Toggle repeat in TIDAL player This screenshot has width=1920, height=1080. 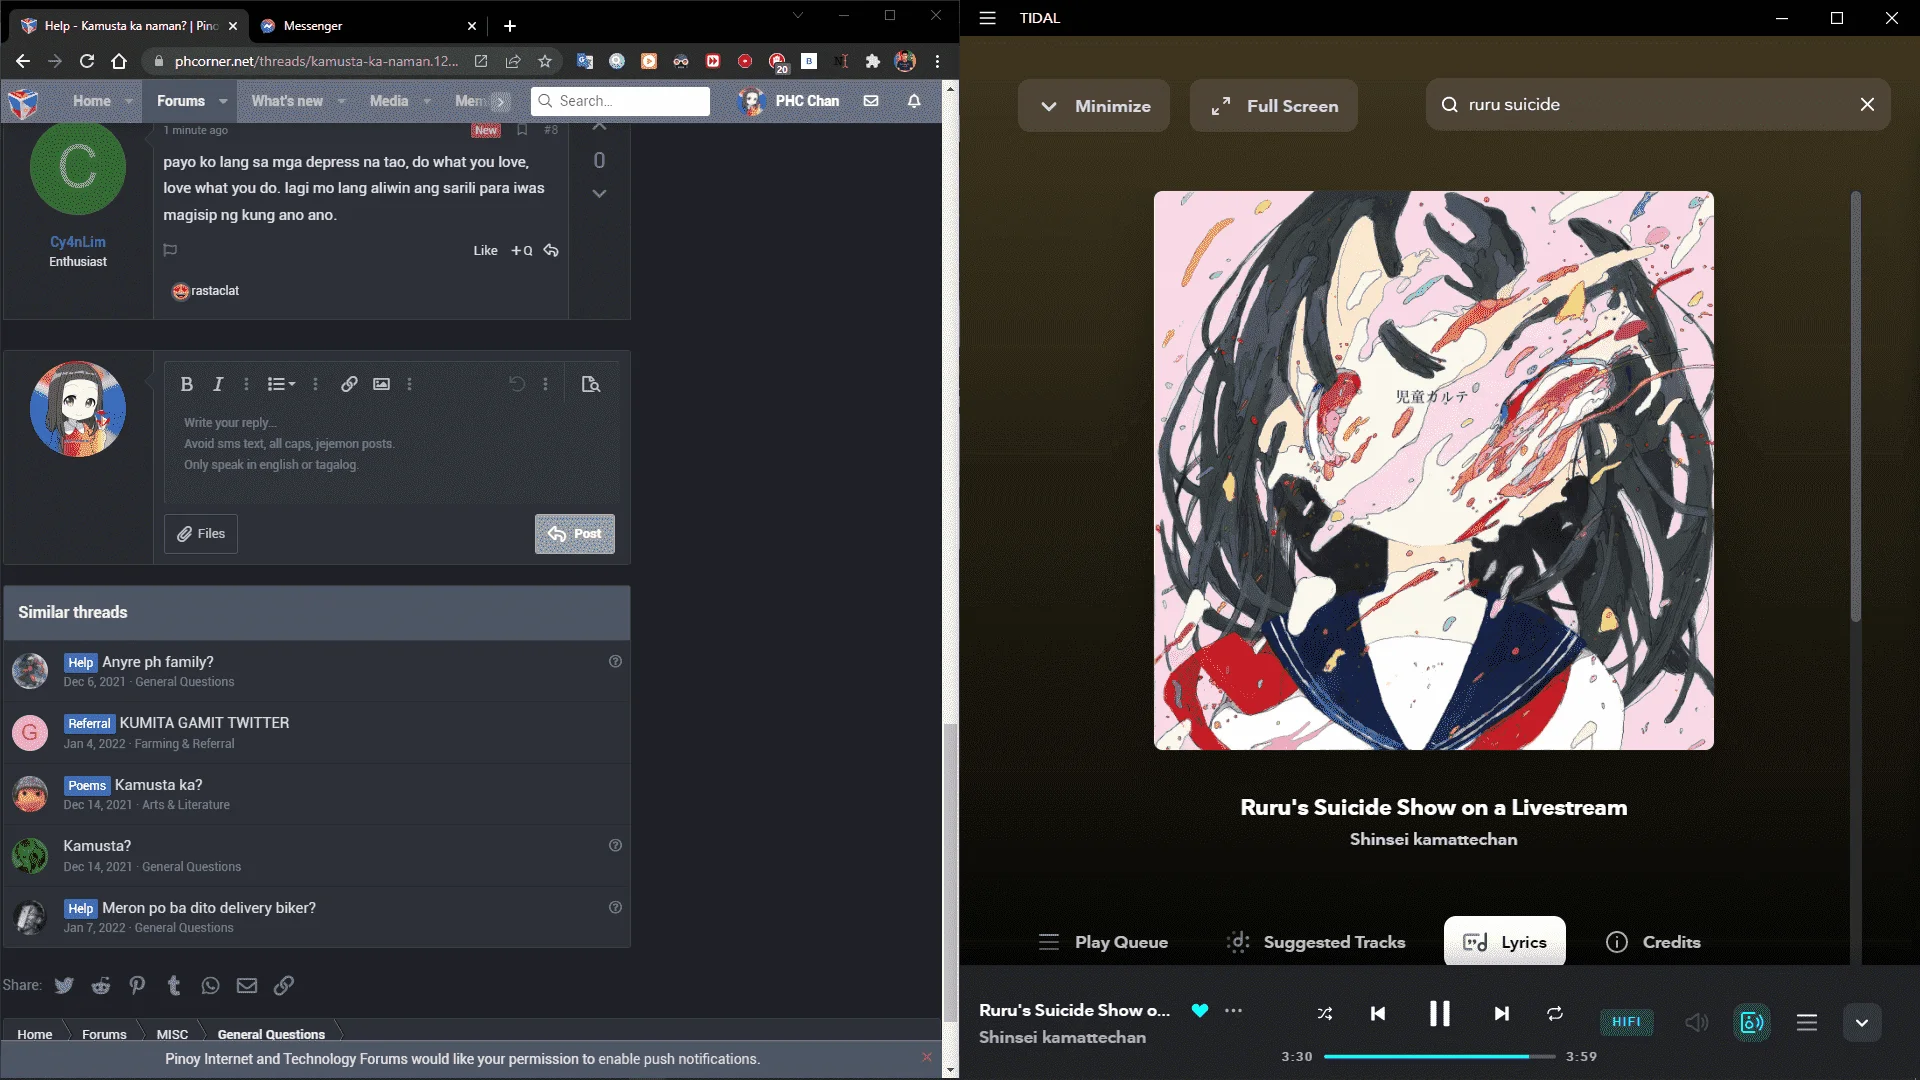pos(1555,1014)
